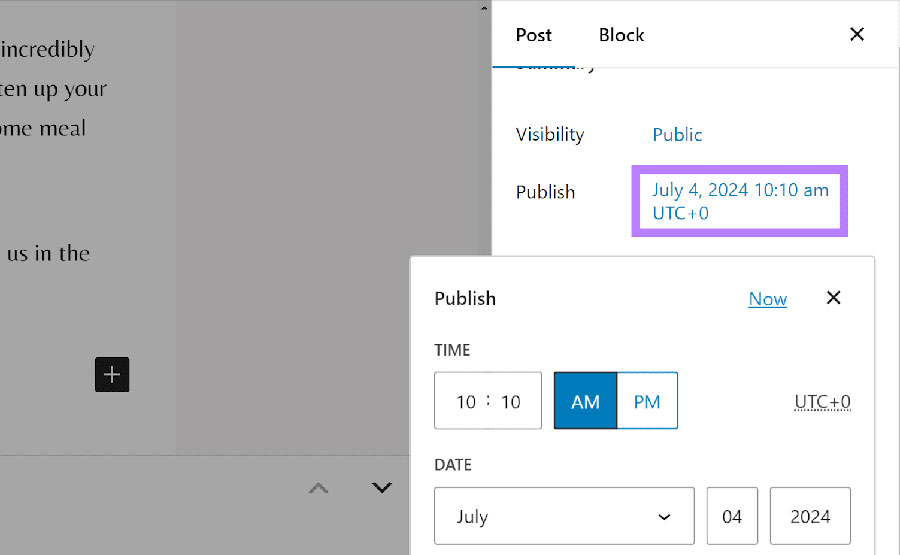
Task: Click the year field showing 2024
Action: 810,517
